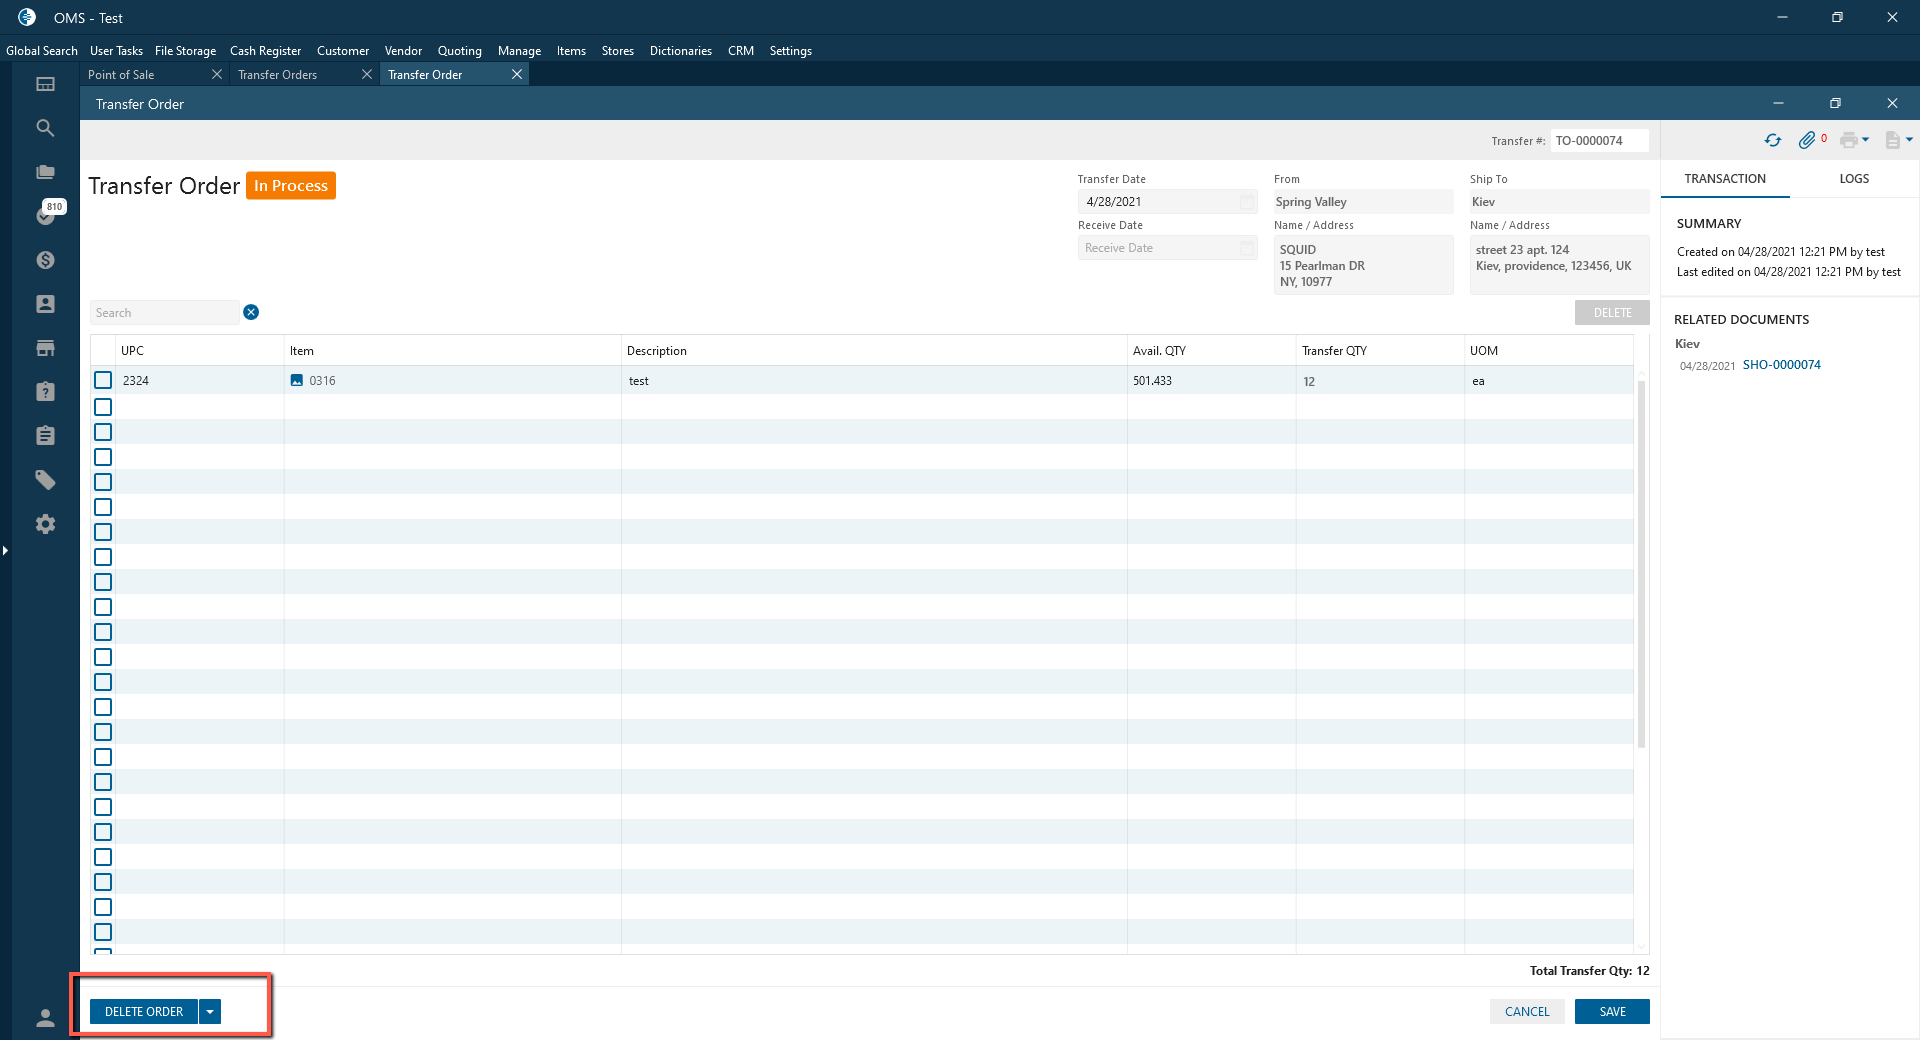Tick the checkbox in the second grid row

[x=103, y=407]
